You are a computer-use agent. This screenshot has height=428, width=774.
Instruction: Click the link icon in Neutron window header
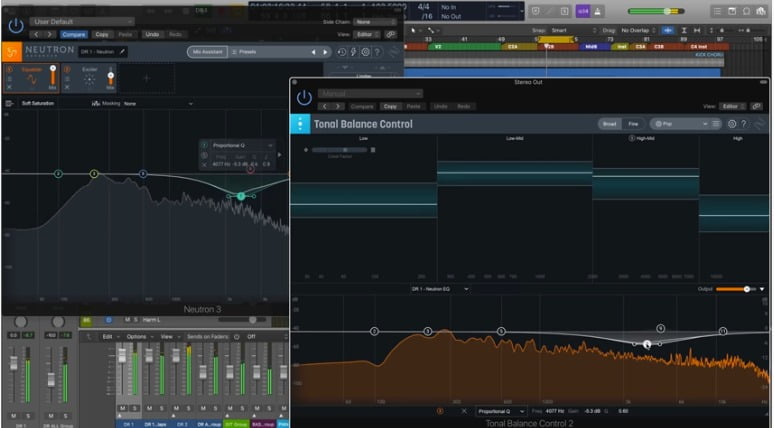tap(391, 35)
